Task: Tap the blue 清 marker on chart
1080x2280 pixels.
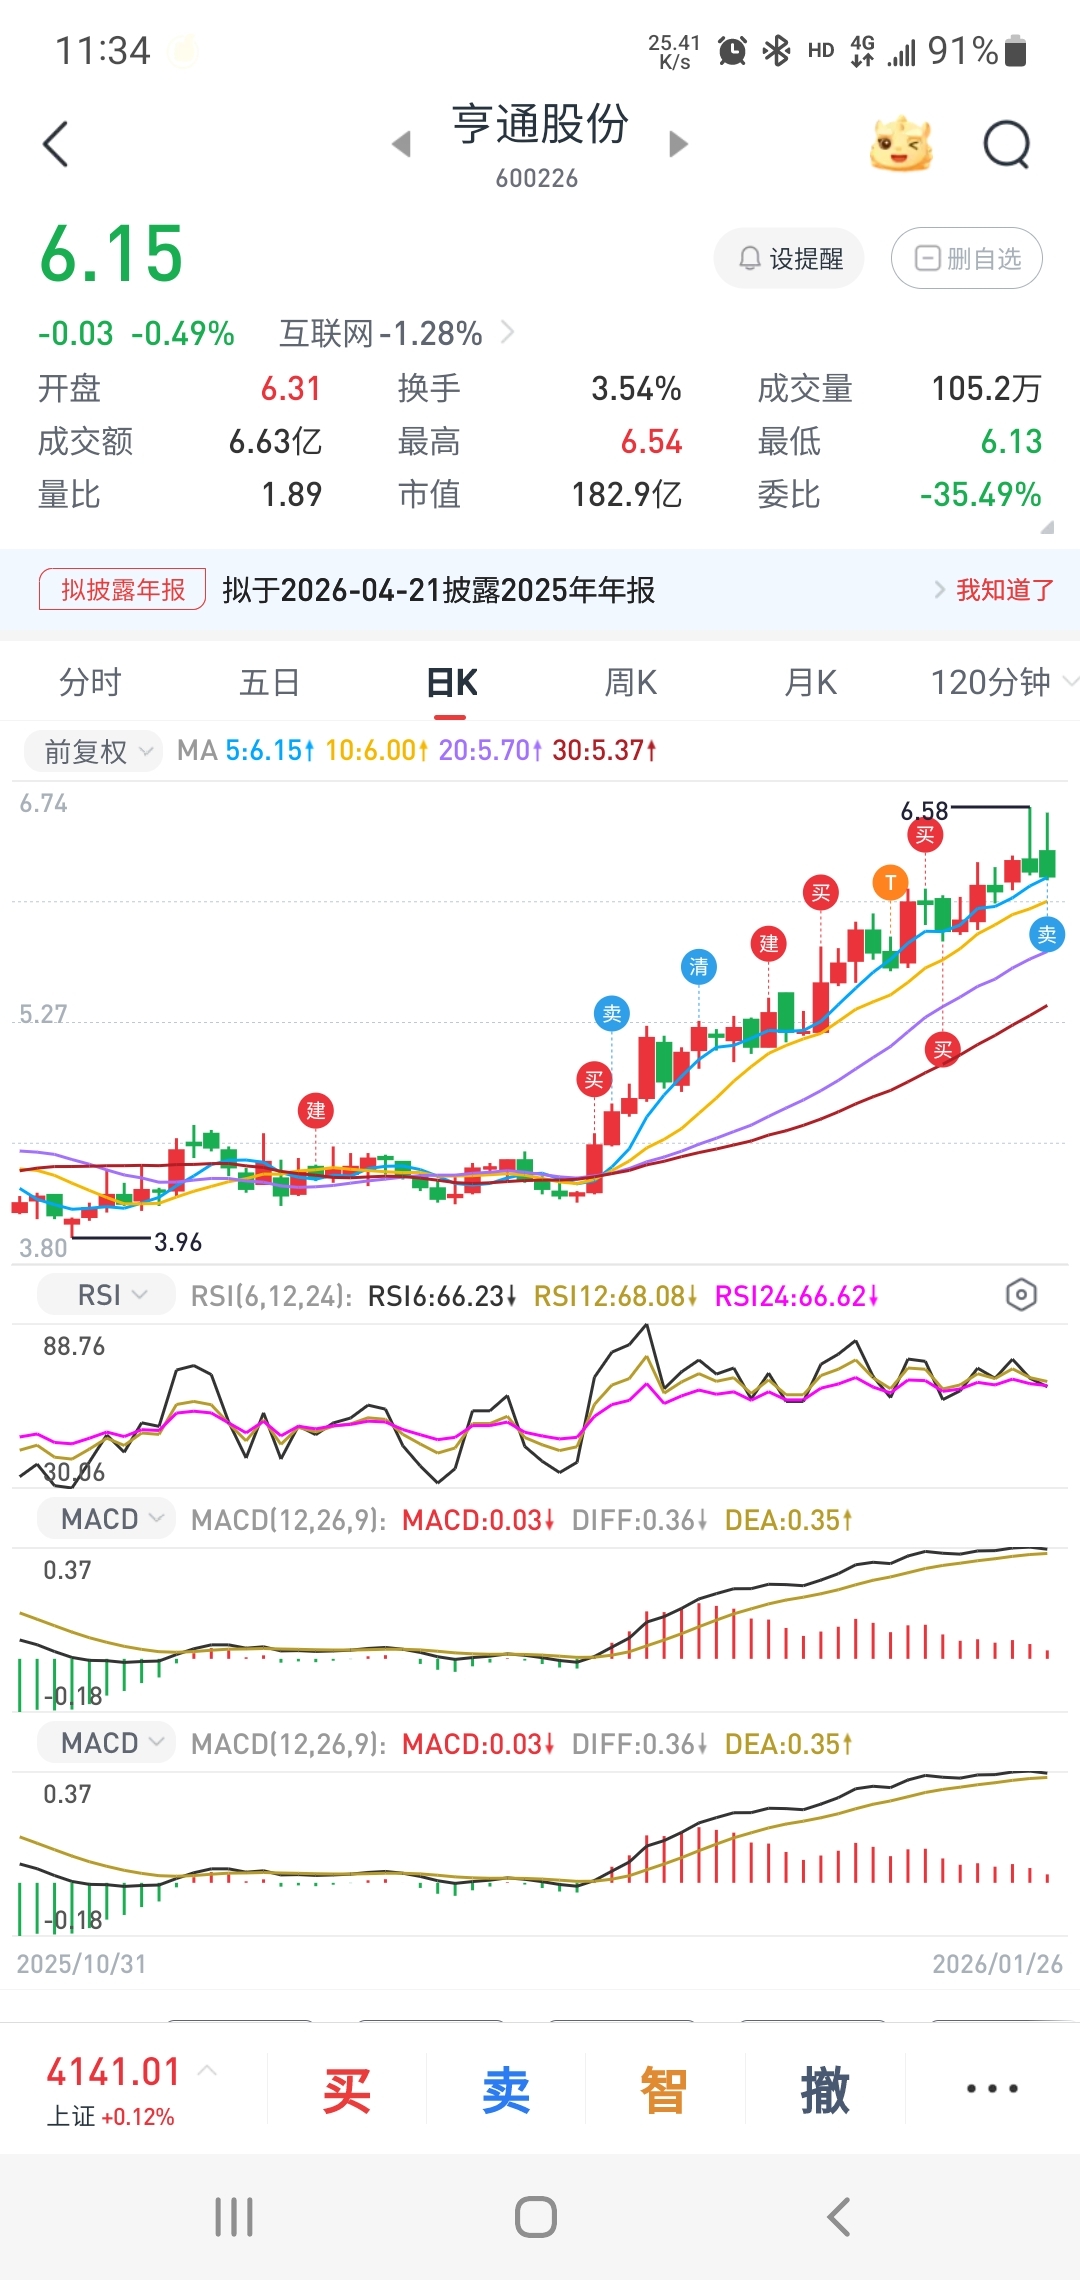Action: tap(699, 966)
